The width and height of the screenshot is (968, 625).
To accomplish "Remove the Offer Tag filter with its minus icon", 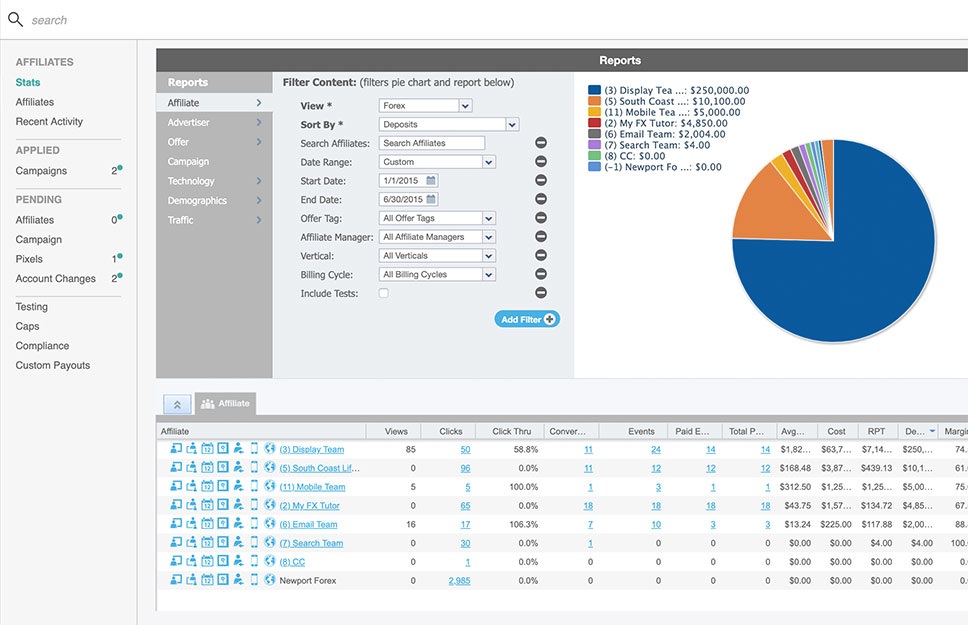I will point(541,218).
